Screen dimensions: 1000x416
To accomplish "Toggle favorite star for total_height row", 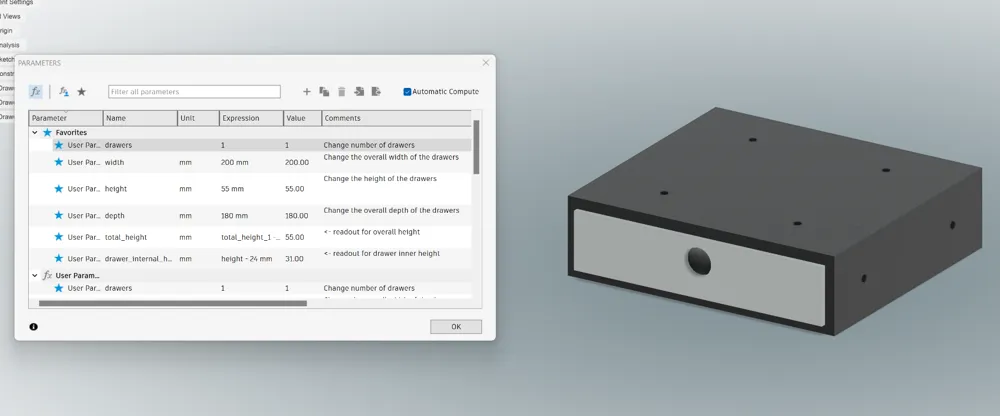I will [x=59, y=237].
